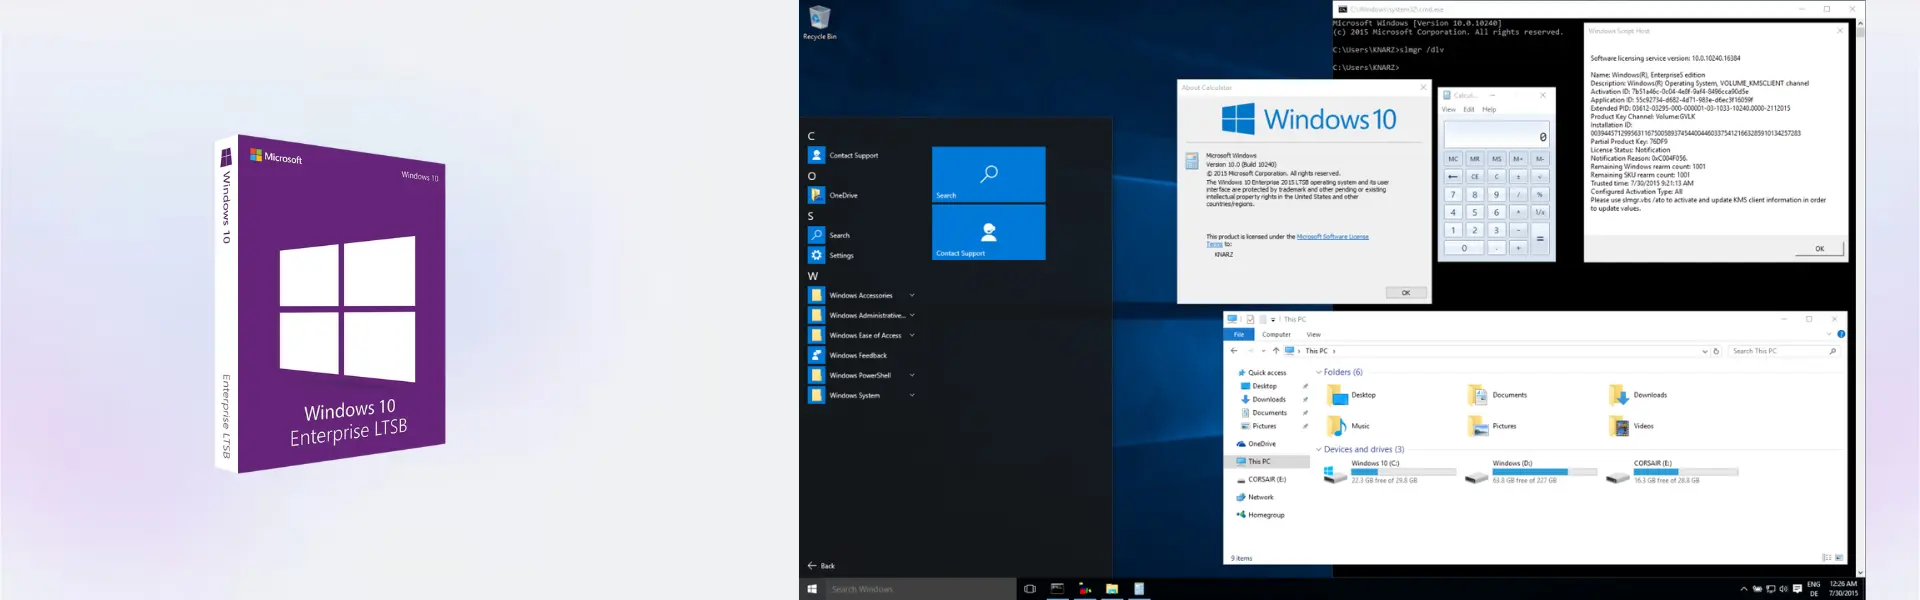
Task: Click the Search live tile
Action: (988, 174)
